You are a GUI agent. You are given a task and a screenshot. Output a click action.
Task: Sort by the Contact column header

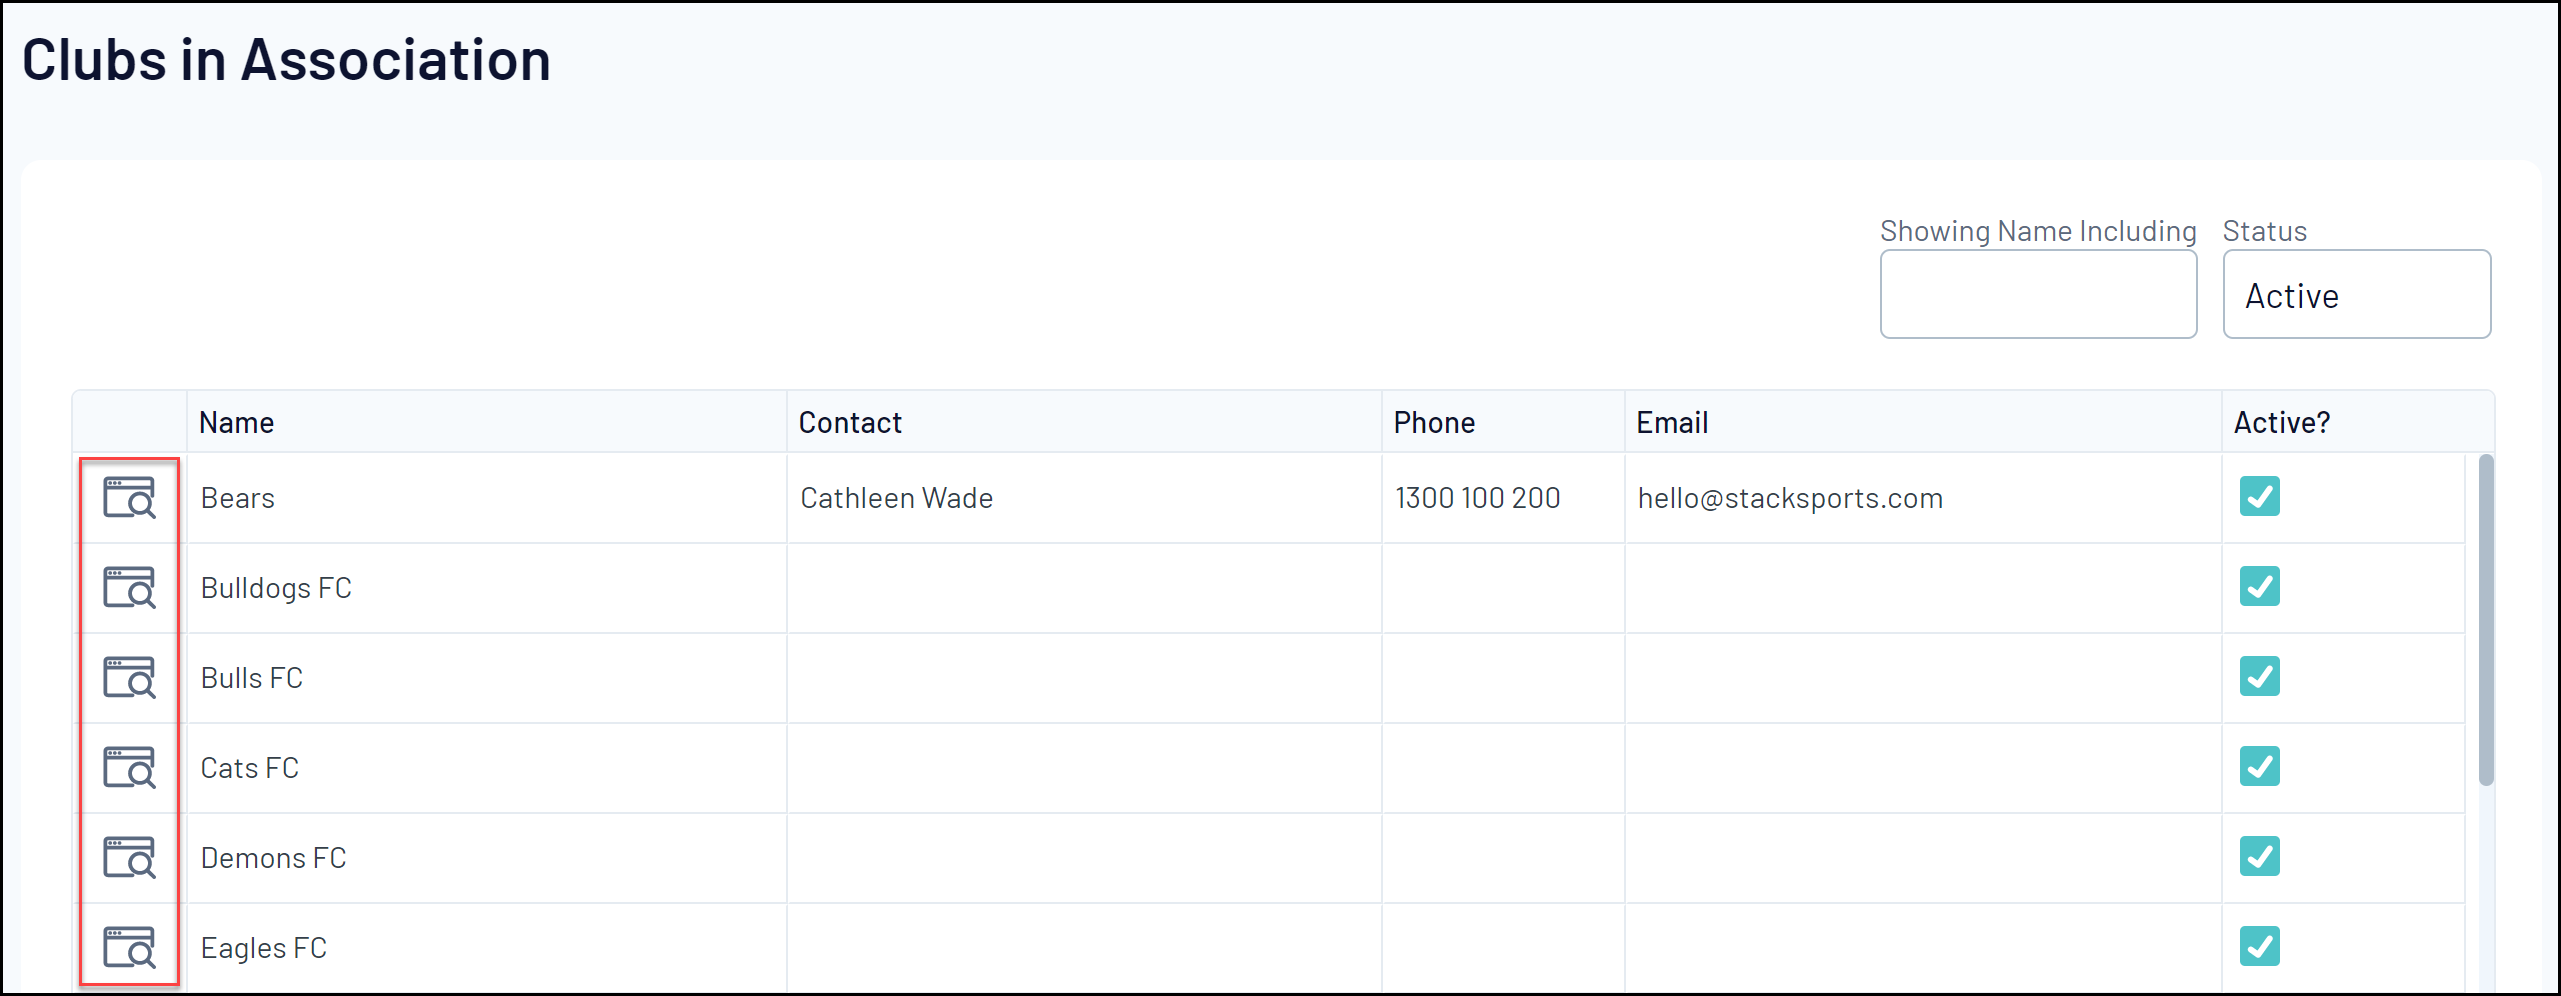(850, 422)
